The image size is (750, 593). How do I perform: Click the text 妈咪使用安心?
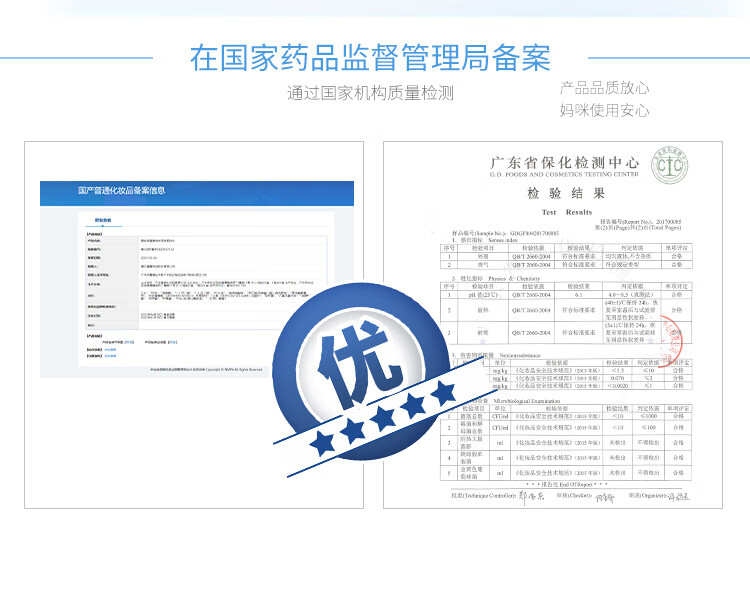(x=605, y=110)
